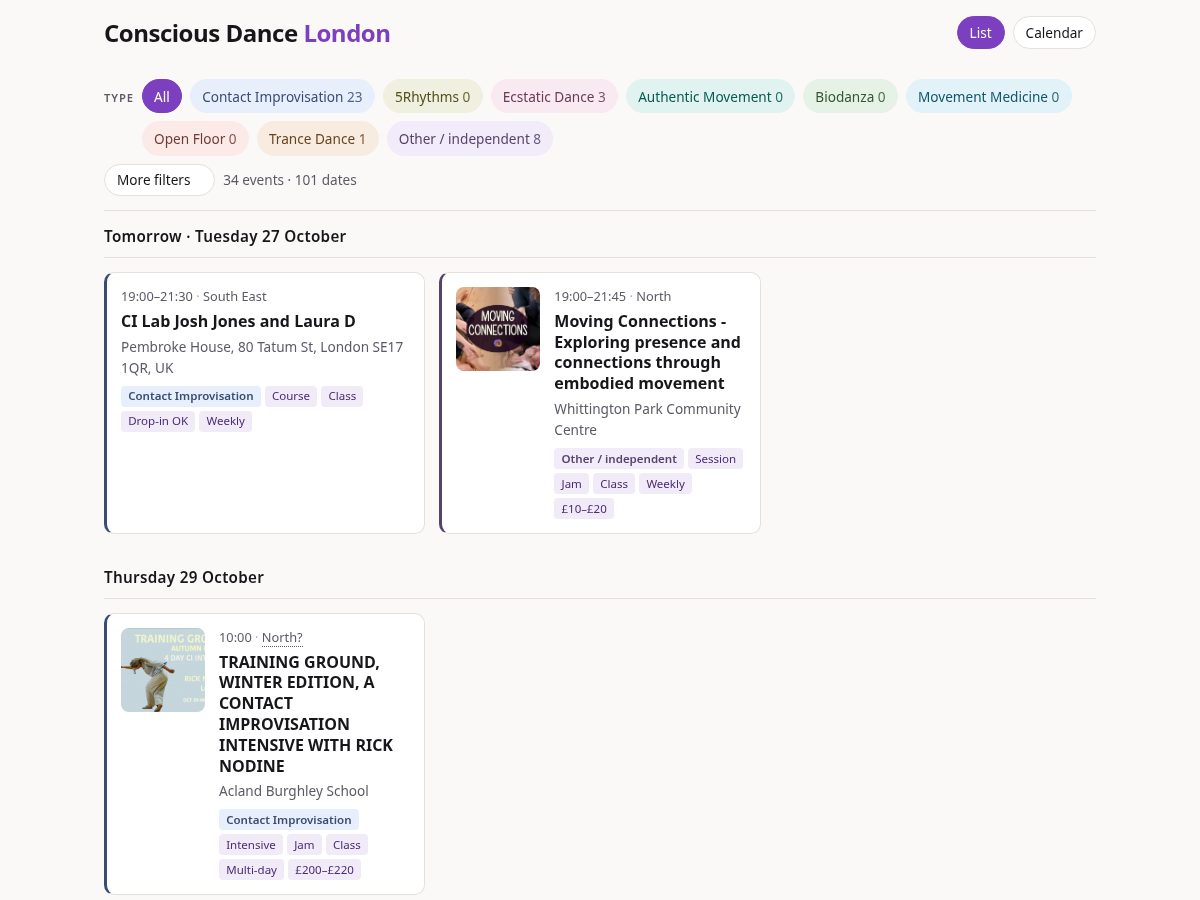Select the All type filter
Screen dimensions: 1200x900
click(x=162, y=97)
